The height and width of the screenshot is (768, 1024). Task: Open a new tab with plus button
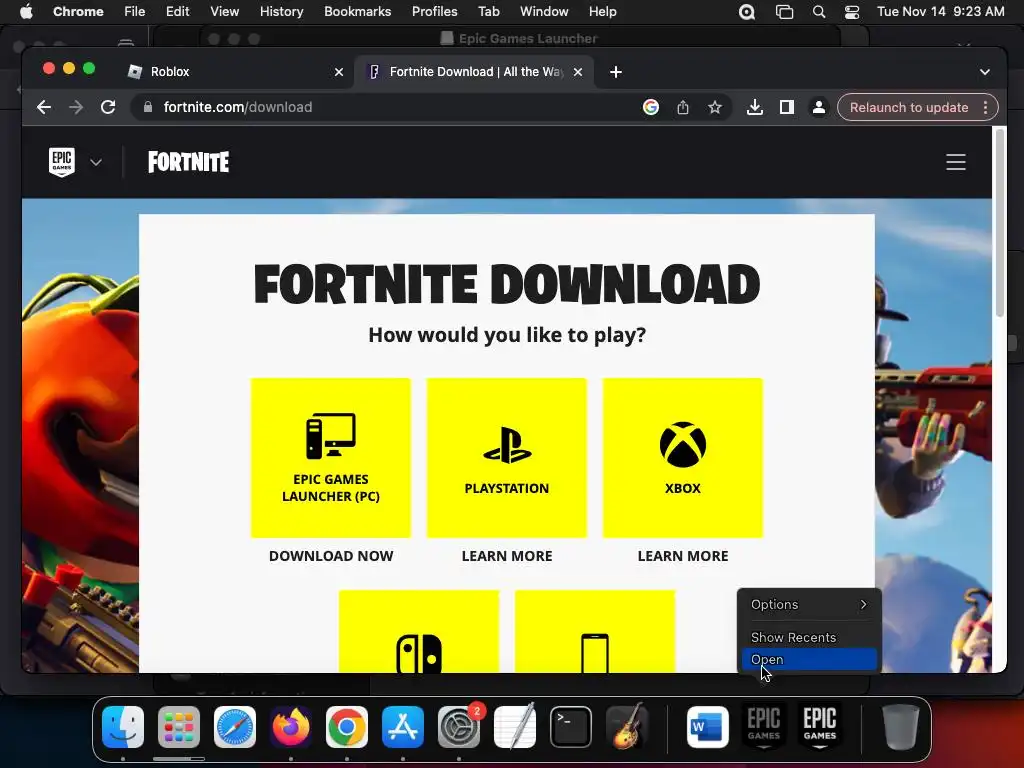coord(615,72)
